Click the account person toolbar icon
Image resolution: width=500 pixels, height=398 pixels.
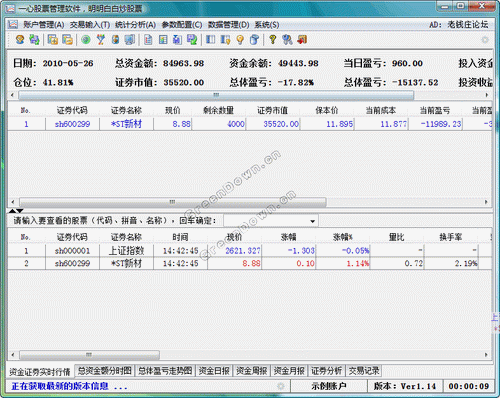[x=20, y=40]
